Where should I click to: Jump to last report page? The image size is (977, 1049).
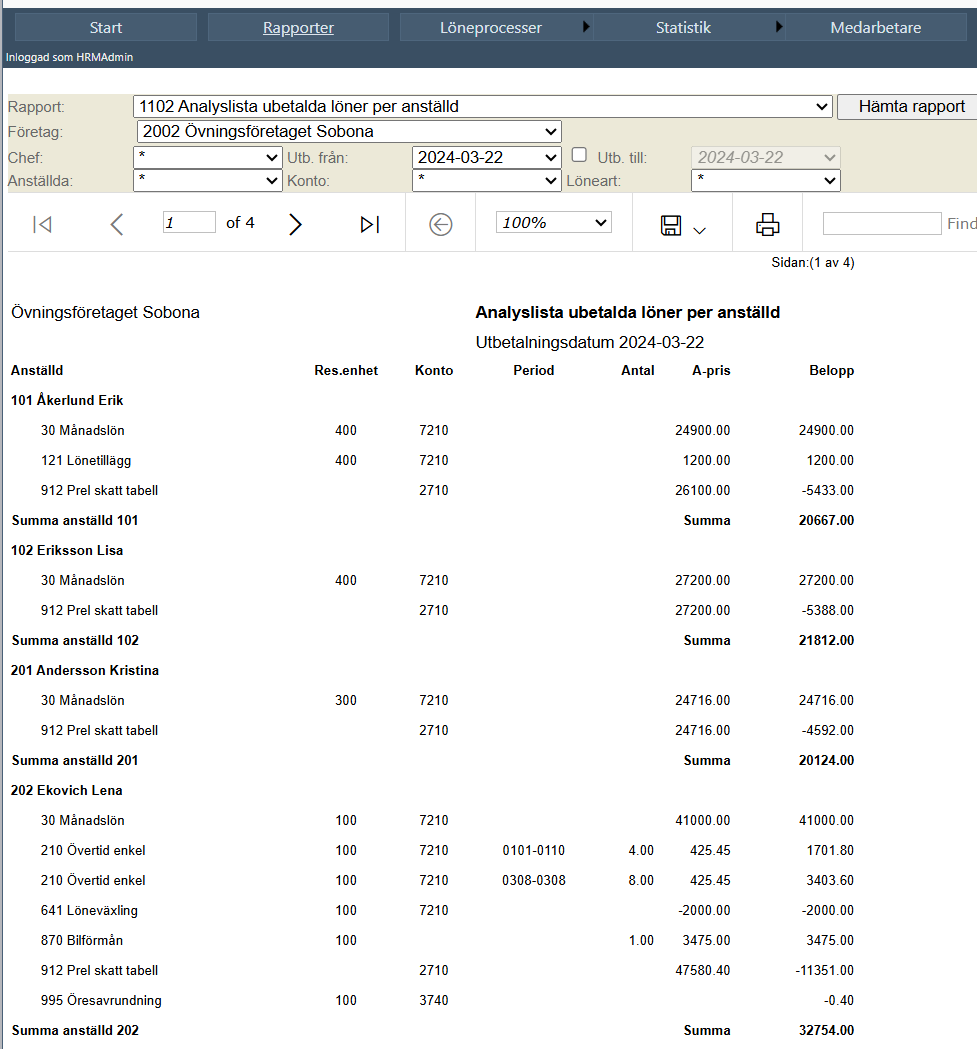point(370,224)
